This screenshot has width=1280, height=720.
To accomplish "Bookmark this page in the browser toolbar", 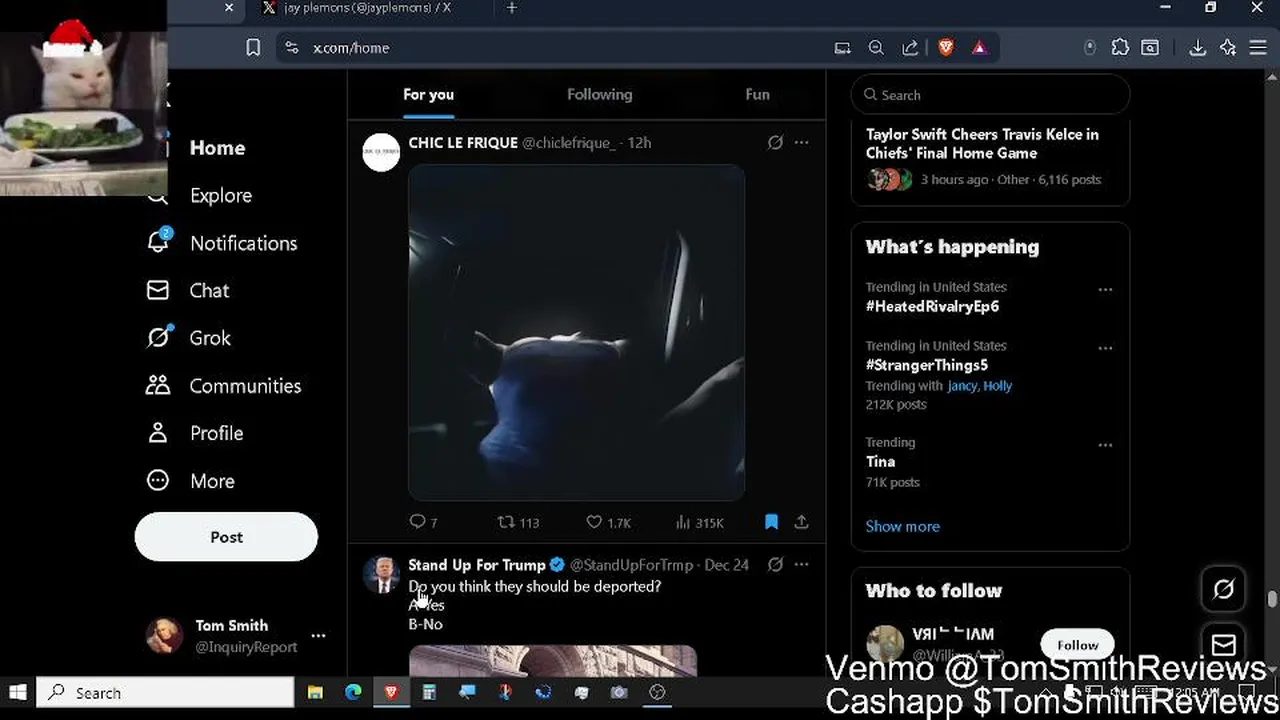I will [253, 48].
